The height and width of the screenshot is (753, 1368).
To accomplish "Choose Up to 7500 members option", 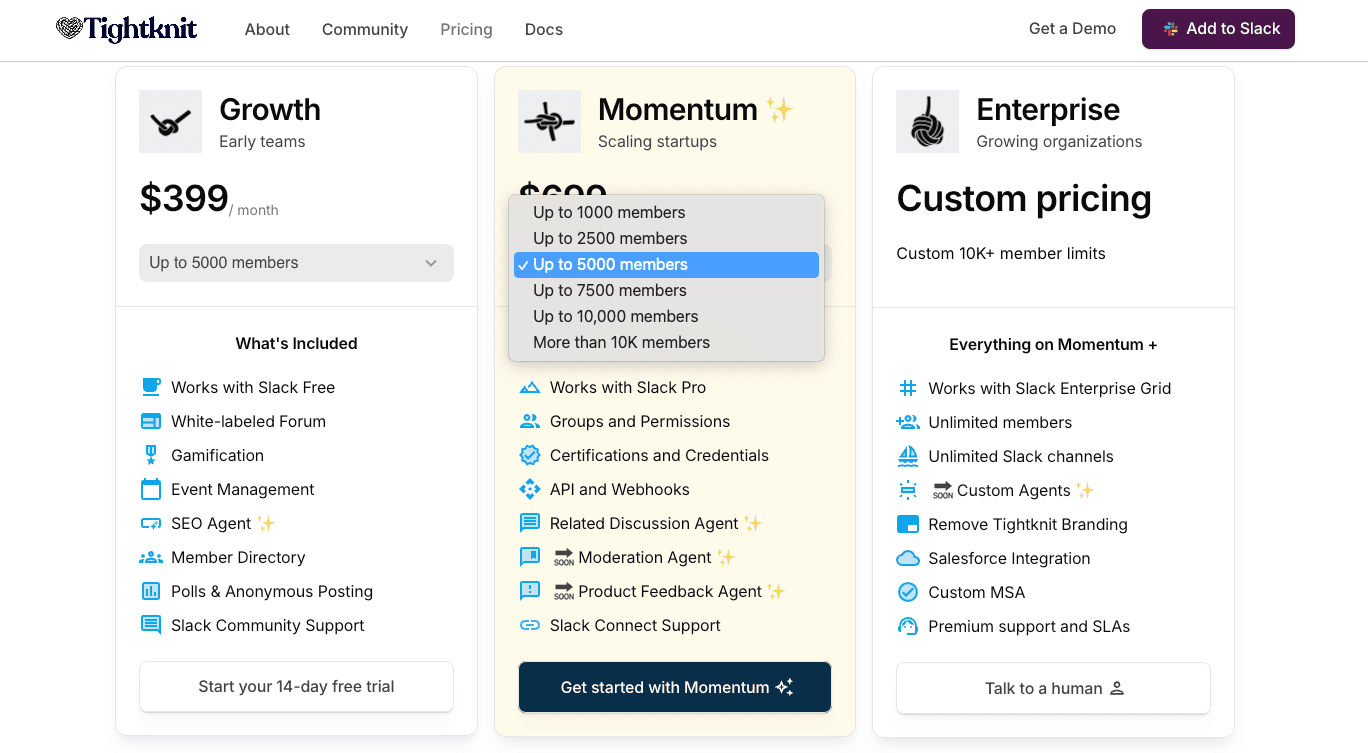I will tap(610, 290).
